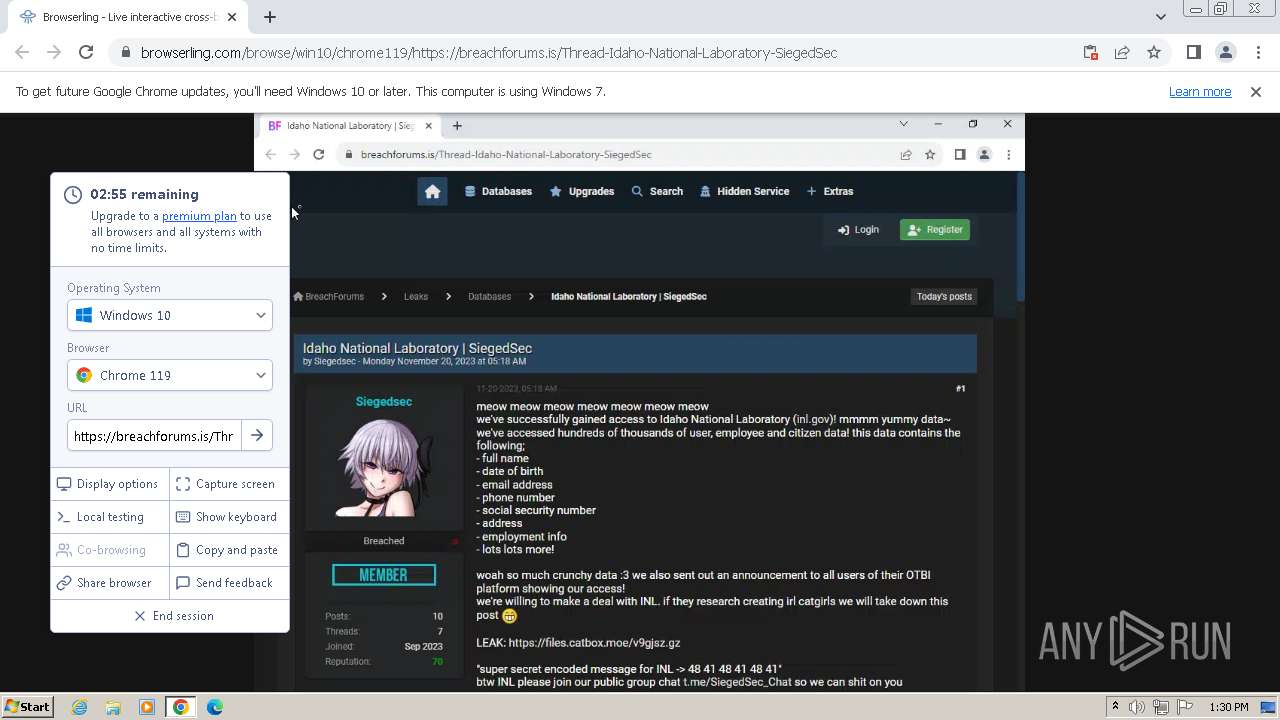
Task: Open outer Chrome profile avatar icon
Action: point(1226,53)
